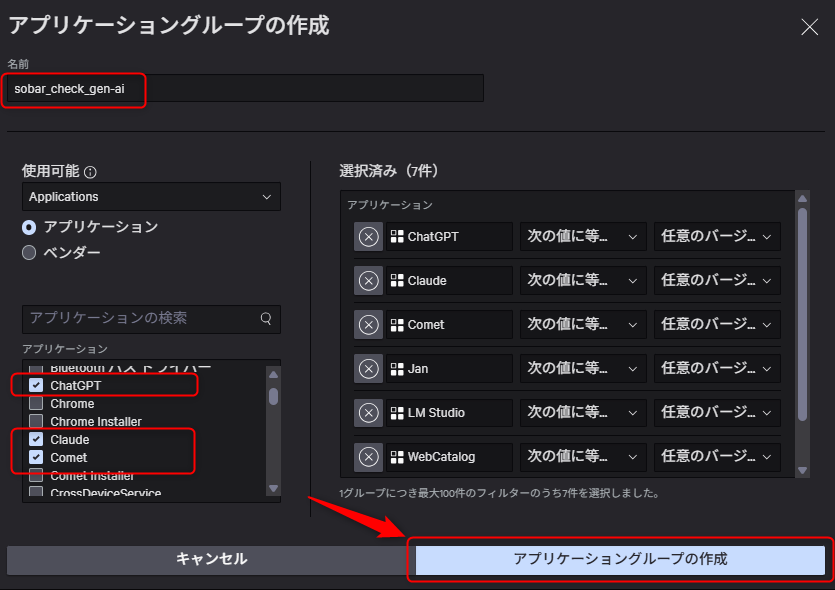Click the application list scrollbar thumb

click(273, 396)
